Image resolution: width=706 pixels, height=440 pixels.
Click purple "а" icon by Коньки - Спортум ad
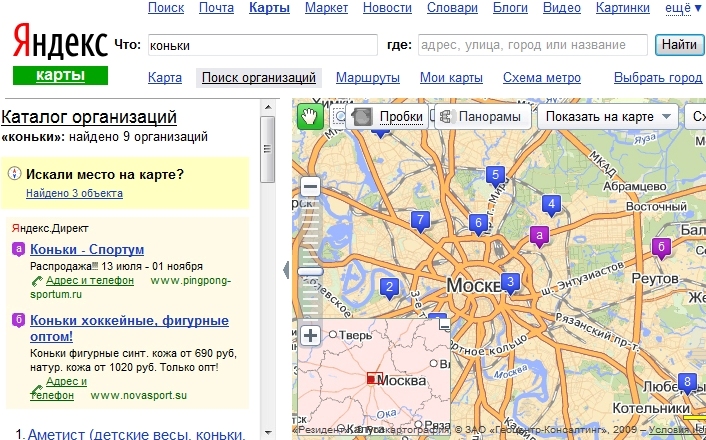pyautogui.click(x=18, y=249)
